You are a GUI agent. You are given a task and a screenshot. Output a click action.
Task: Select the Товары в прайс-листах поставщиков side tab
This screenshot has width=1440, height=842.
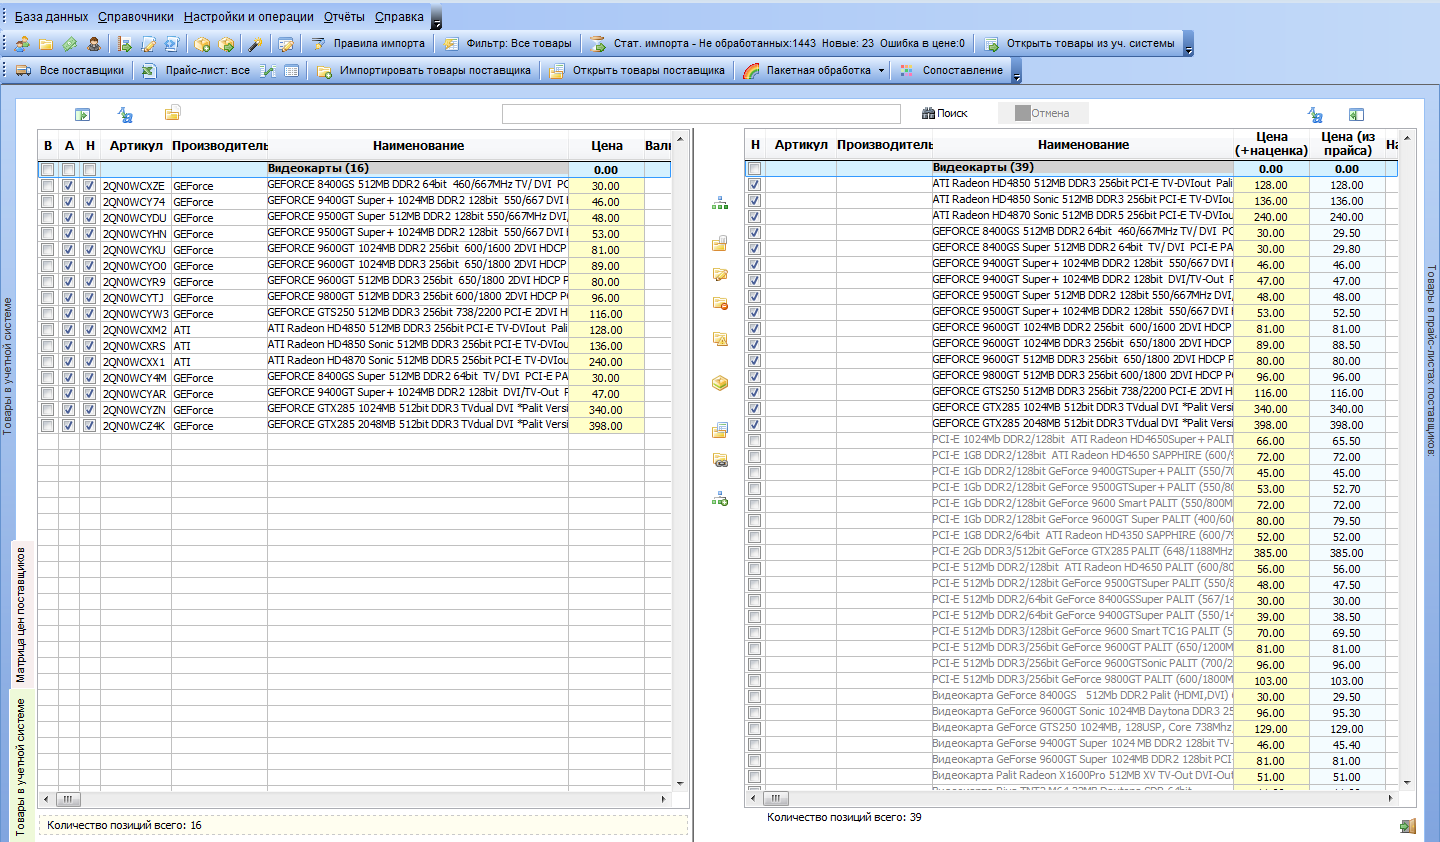click(x=1430, y=360)
